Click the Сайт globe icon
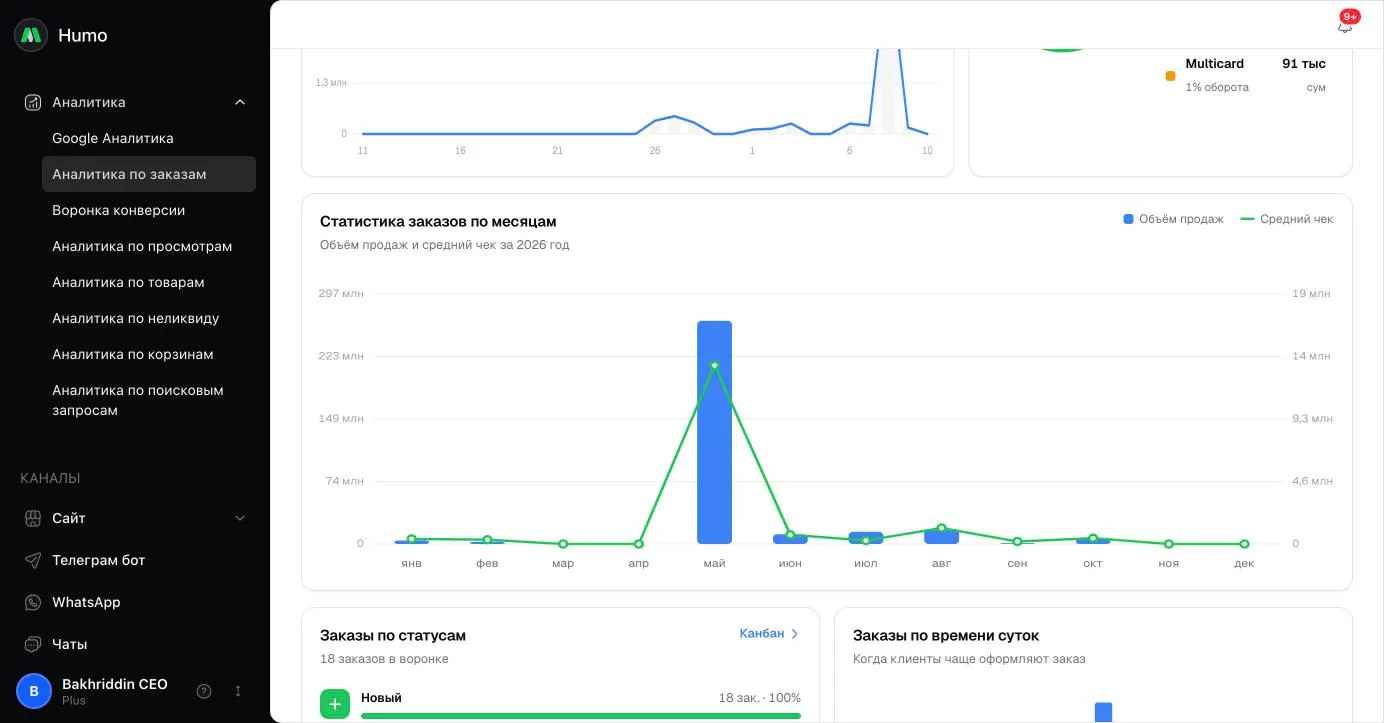The height and width of the screenshot is (723, 1384). (x=33, y=518)
